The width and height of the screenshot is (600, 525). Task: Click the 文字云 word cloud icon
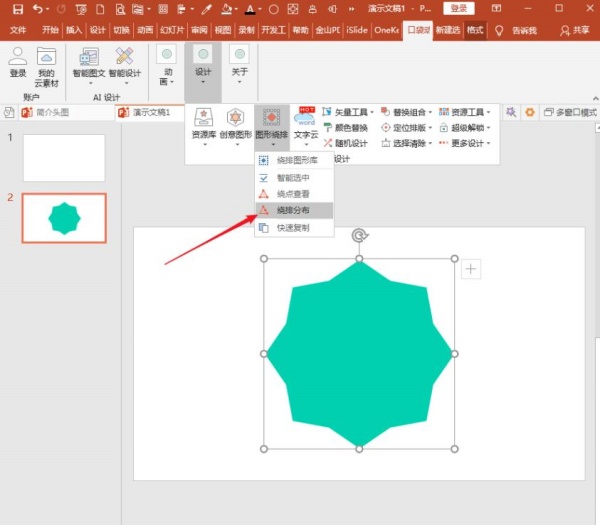tap(305, 122)
